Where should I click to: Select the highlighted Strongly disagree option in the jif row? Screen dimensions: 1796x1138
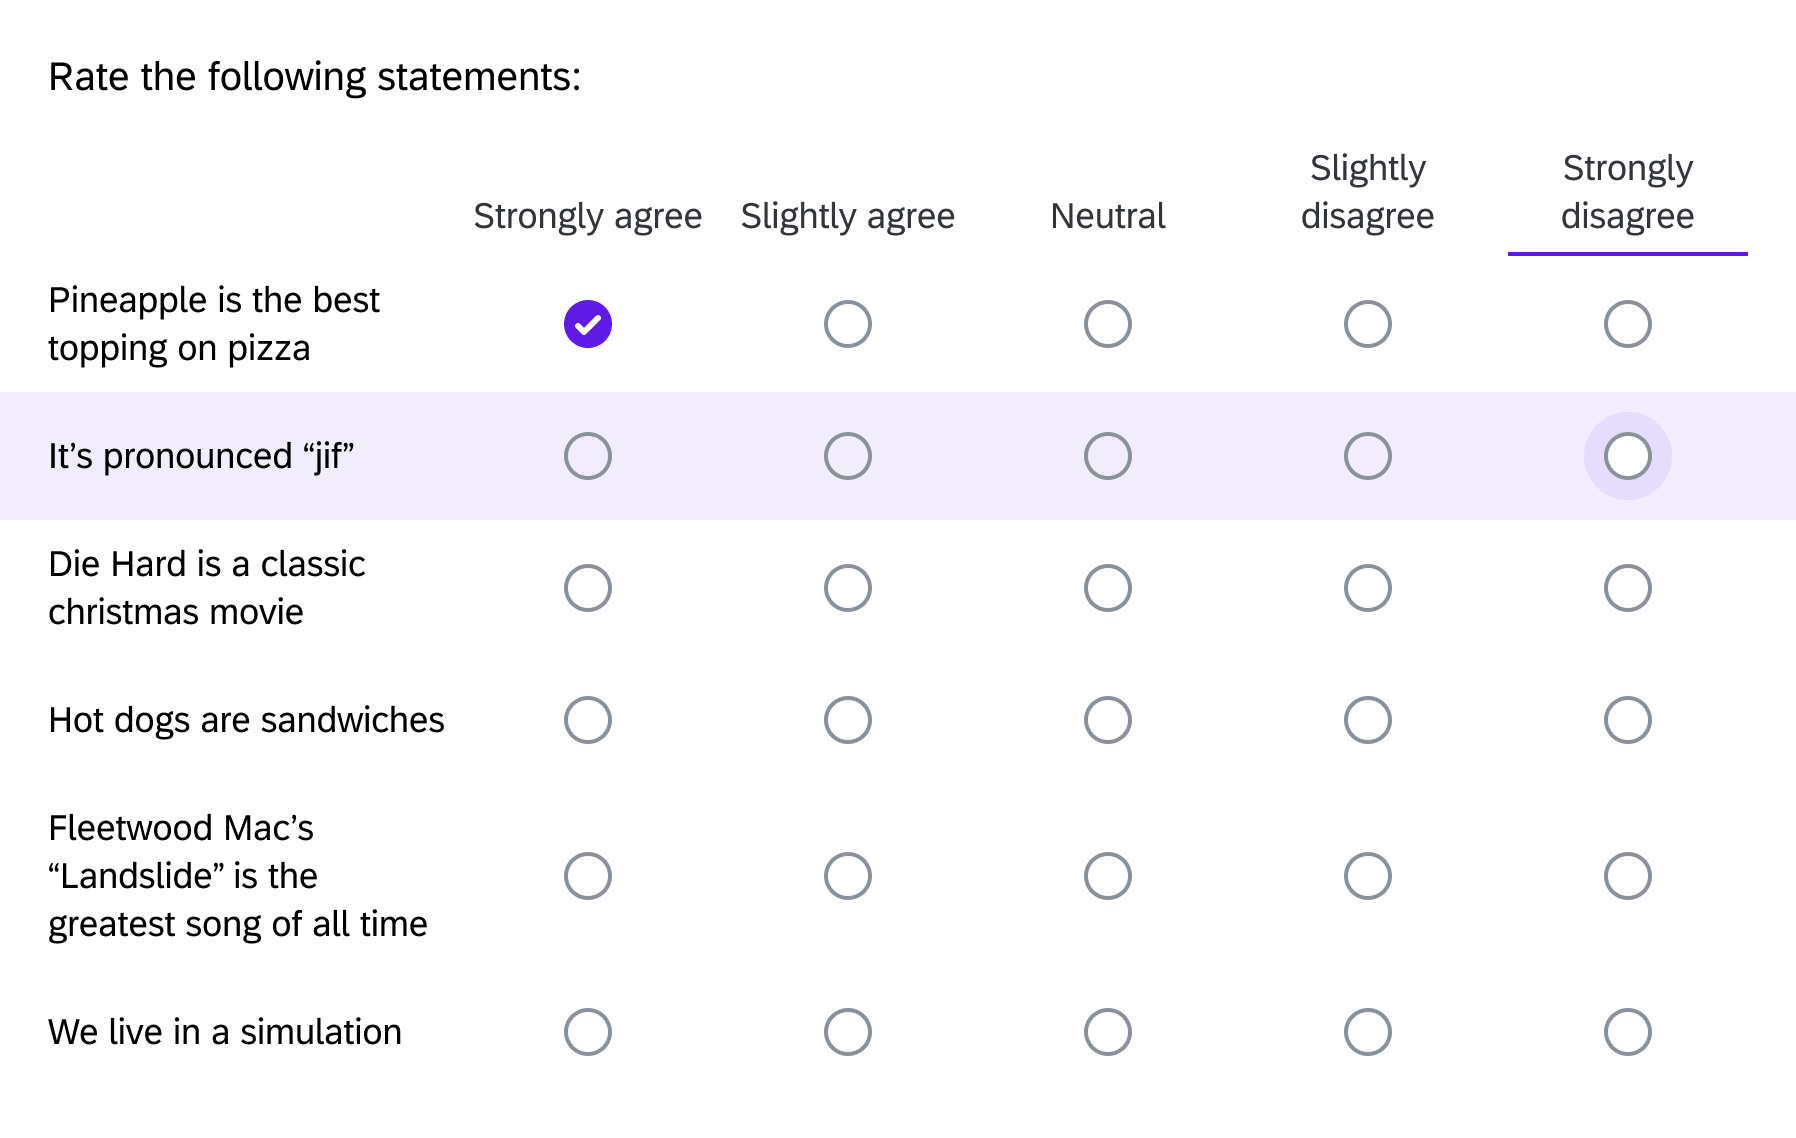[1628, 455]
